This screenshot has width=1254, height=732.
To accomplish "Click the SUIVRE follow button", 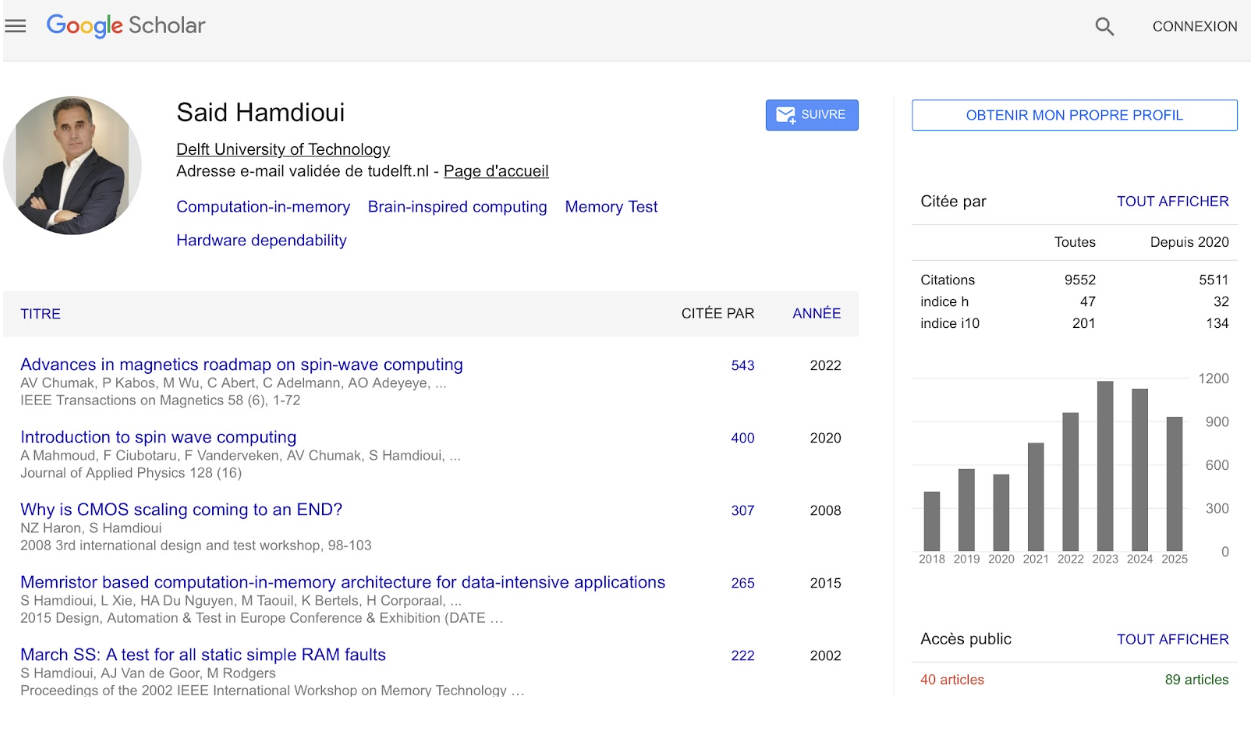I will 811,115.
